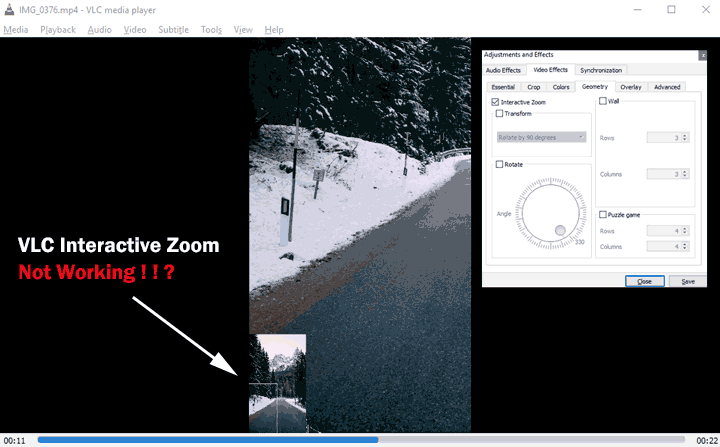The width and height of the screenshot is (720, 447).
Task: Enable the Transform checkbox
Action: (x=499, y=113)
